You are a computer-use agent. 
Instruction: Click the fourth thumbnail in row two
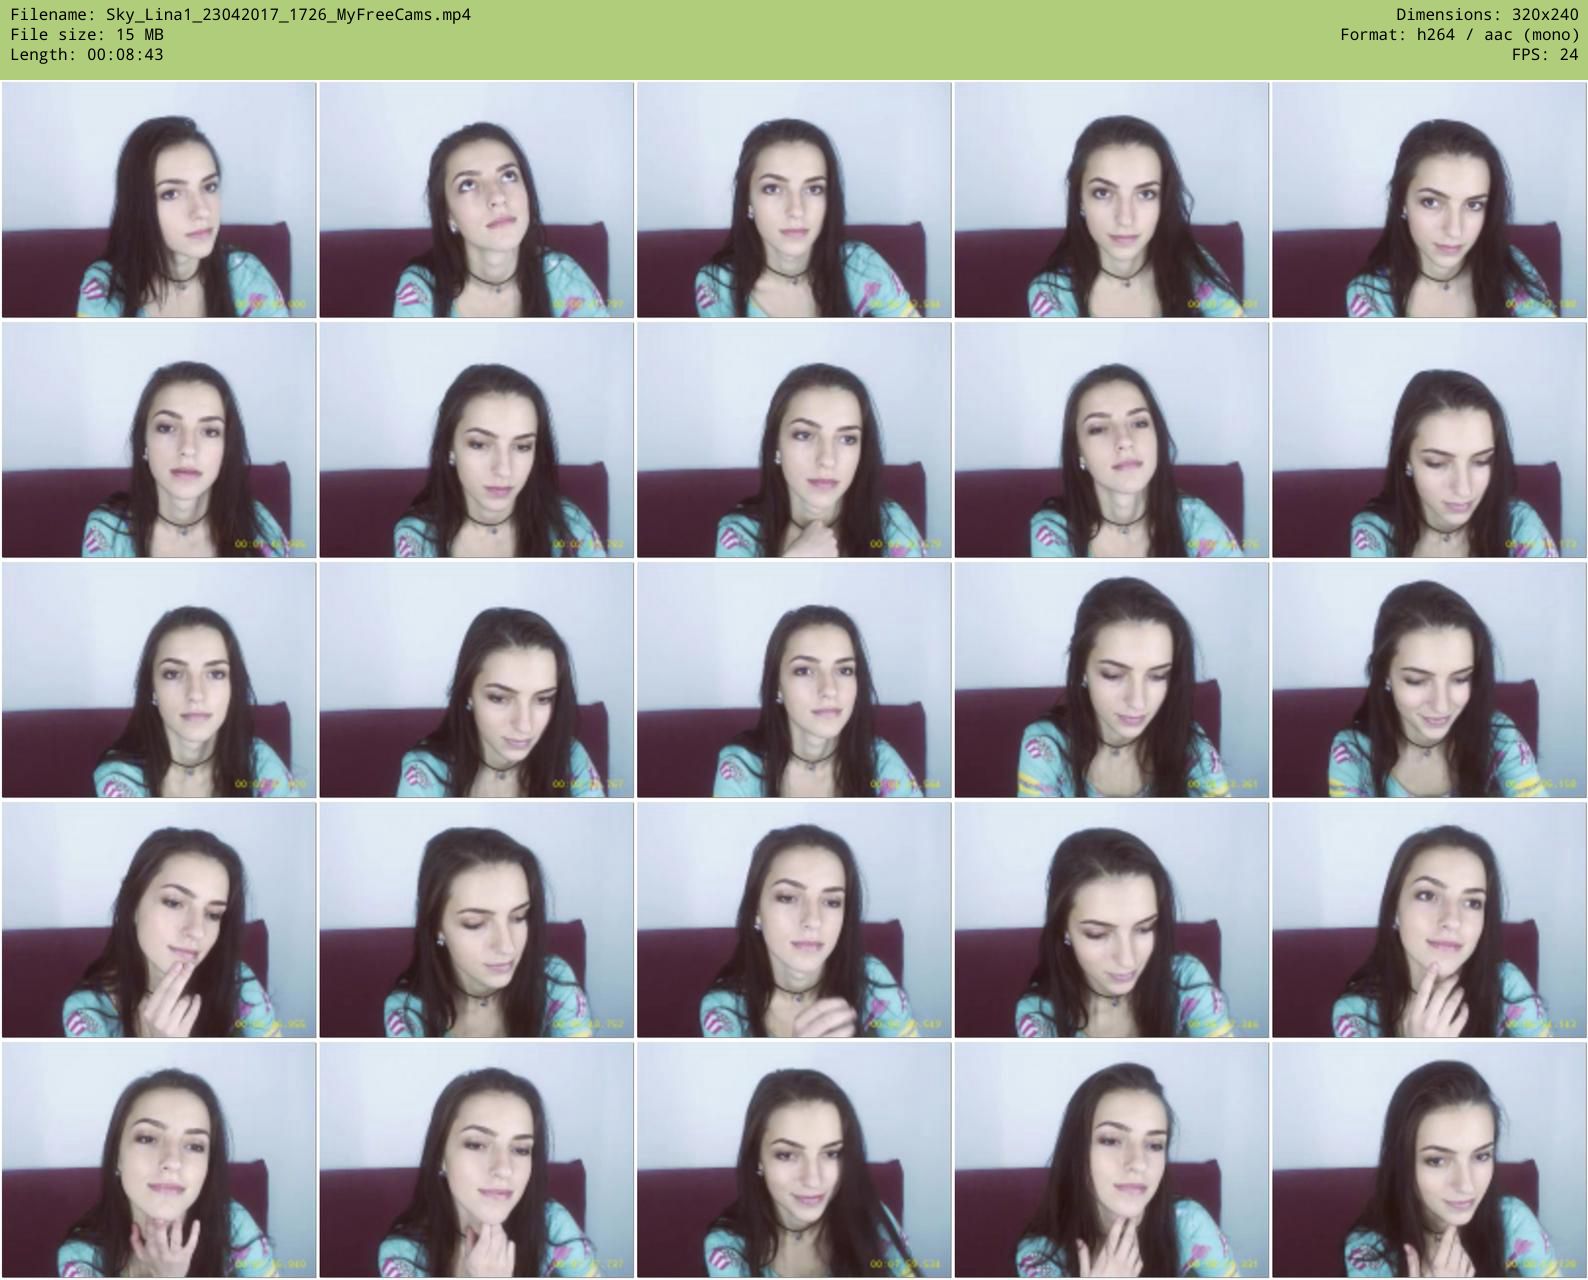pyautogui.click(x=1111, y=440)
